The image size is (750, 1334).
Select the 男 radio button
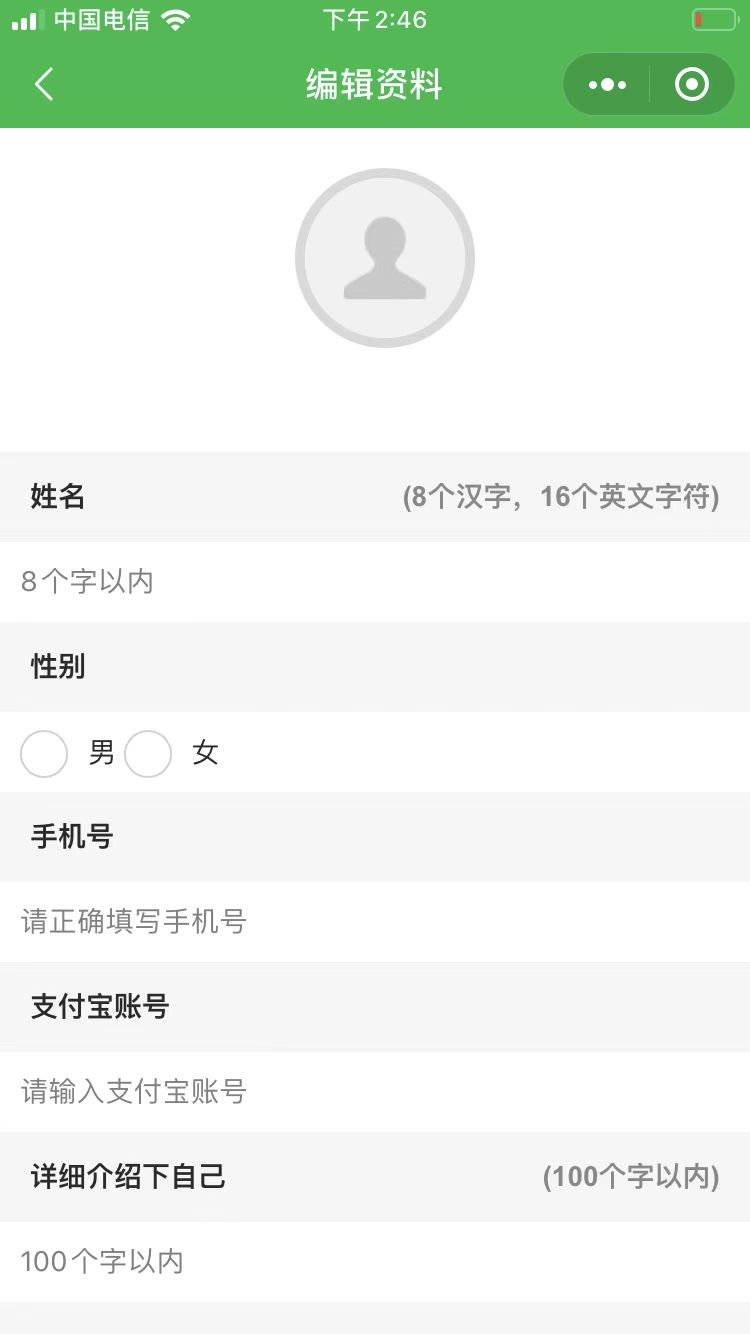(44, 754)
